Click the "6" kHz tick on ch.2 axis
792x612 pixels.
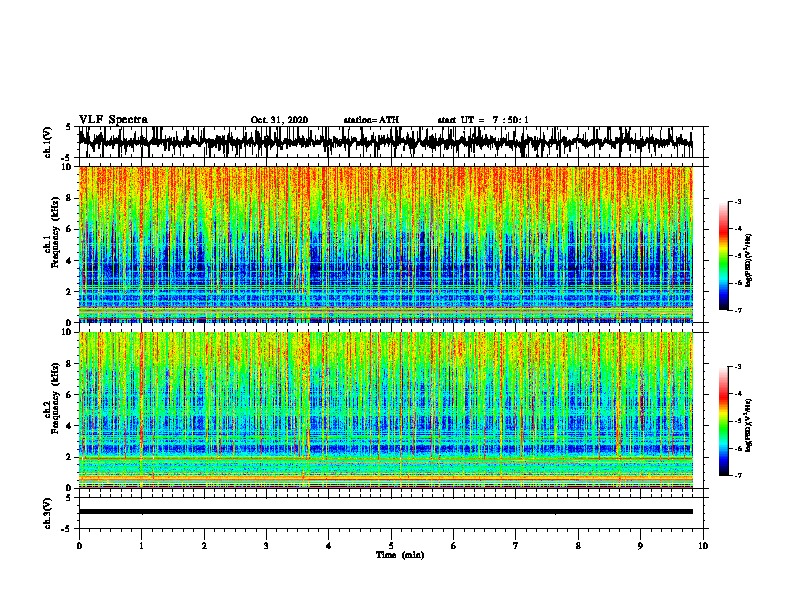pyautogui.click(x=69, y=395)
